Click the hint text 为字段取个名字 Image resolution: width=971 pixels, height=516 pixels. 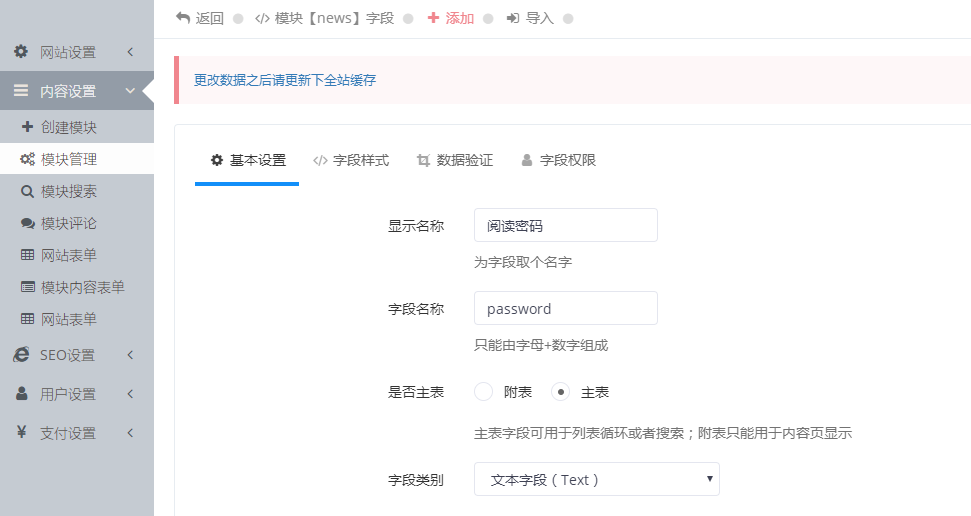coord(523,262)
